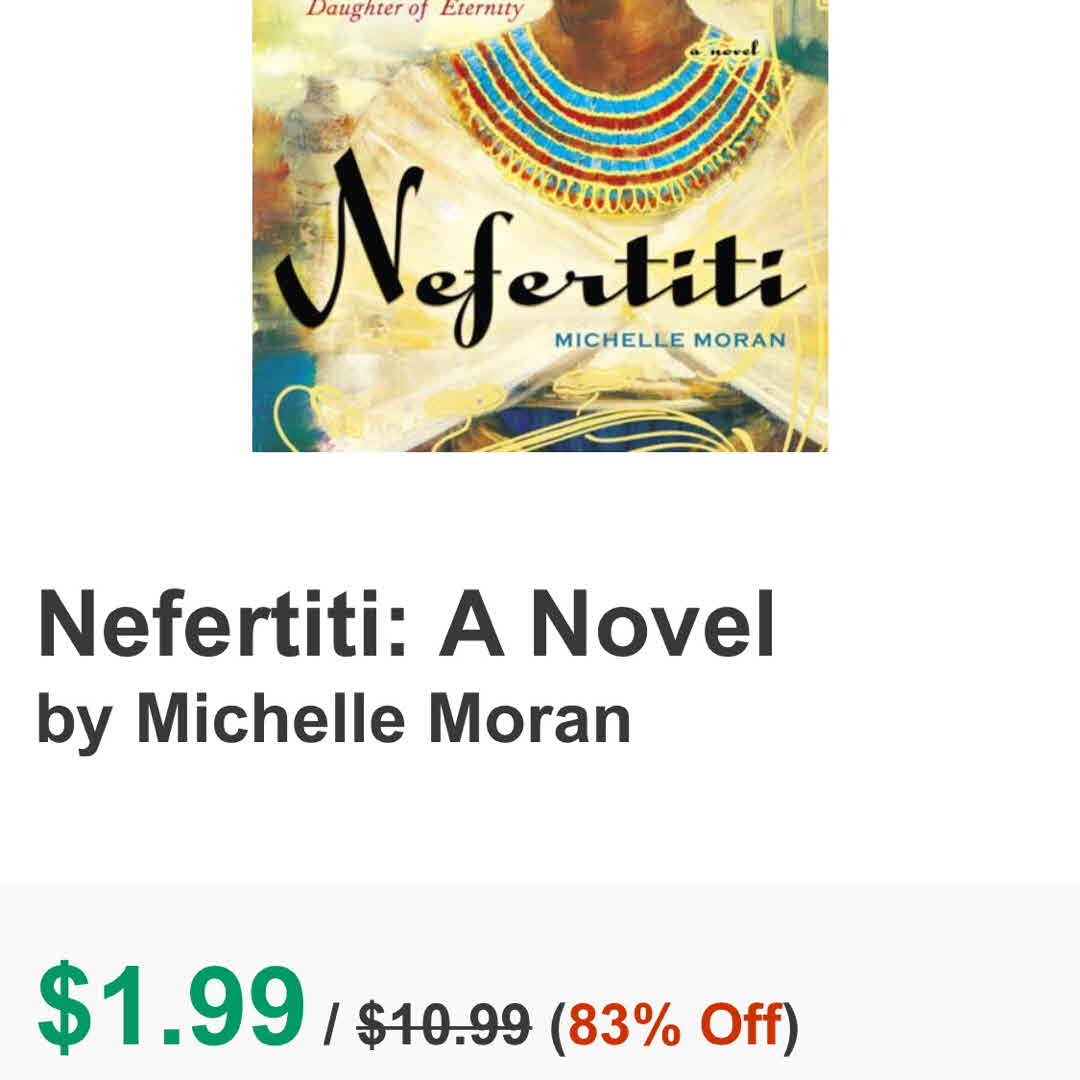Click the "Nefertiti: A Novel" title heading
The height and width of the screenshot is (1080, 1080).
406,624
